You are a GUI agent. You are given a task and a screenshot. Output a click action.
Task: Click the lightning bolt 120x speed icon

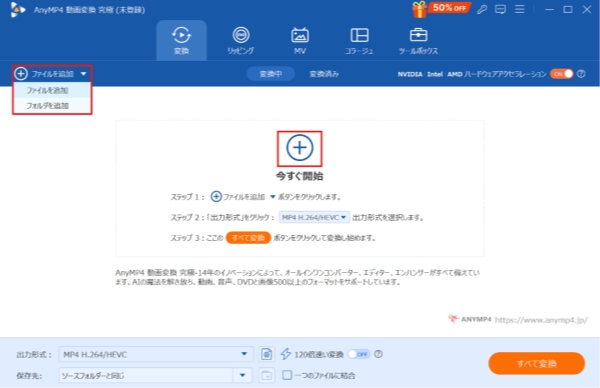286,354
